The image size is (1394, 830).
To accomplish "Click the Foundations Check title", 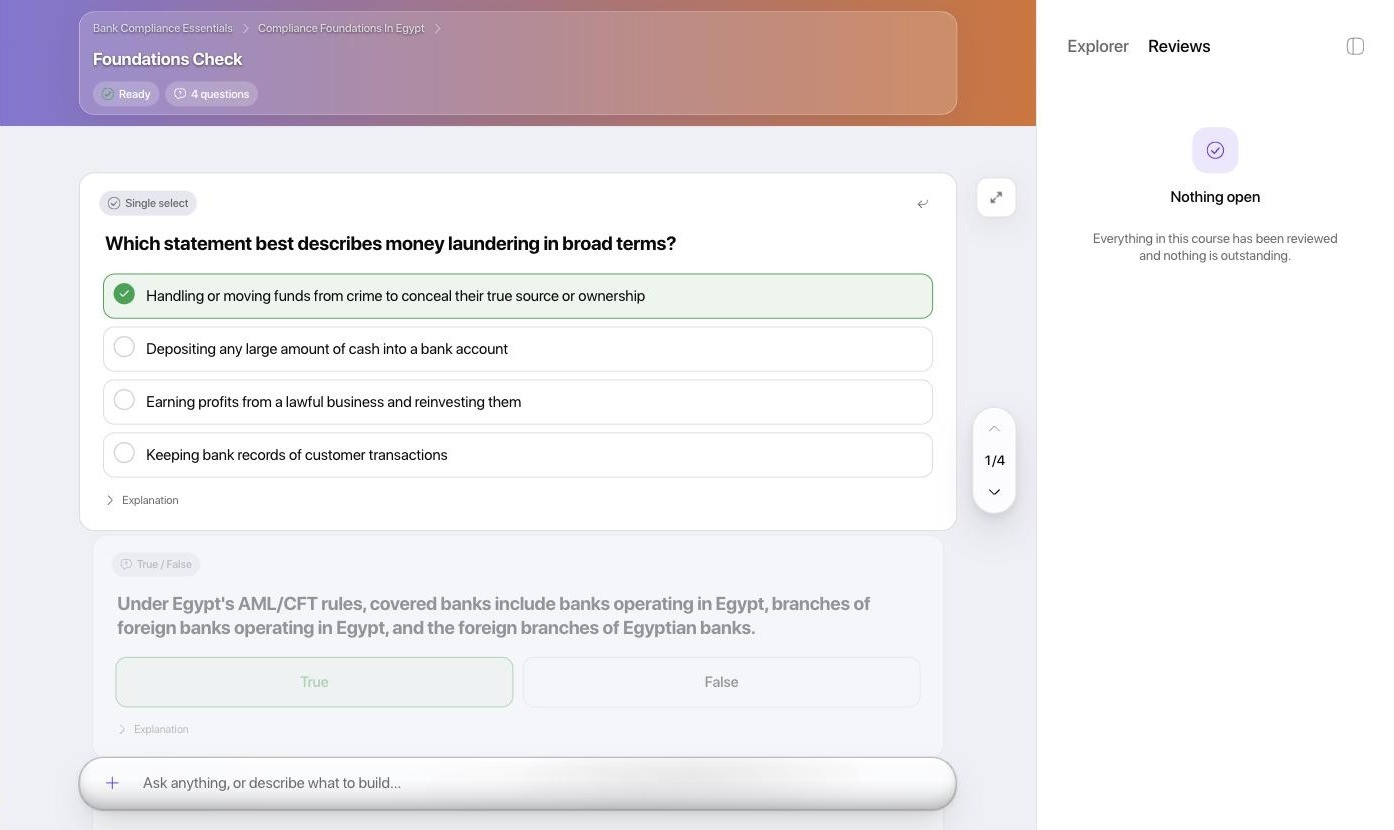I will click(x=168, y=59).
